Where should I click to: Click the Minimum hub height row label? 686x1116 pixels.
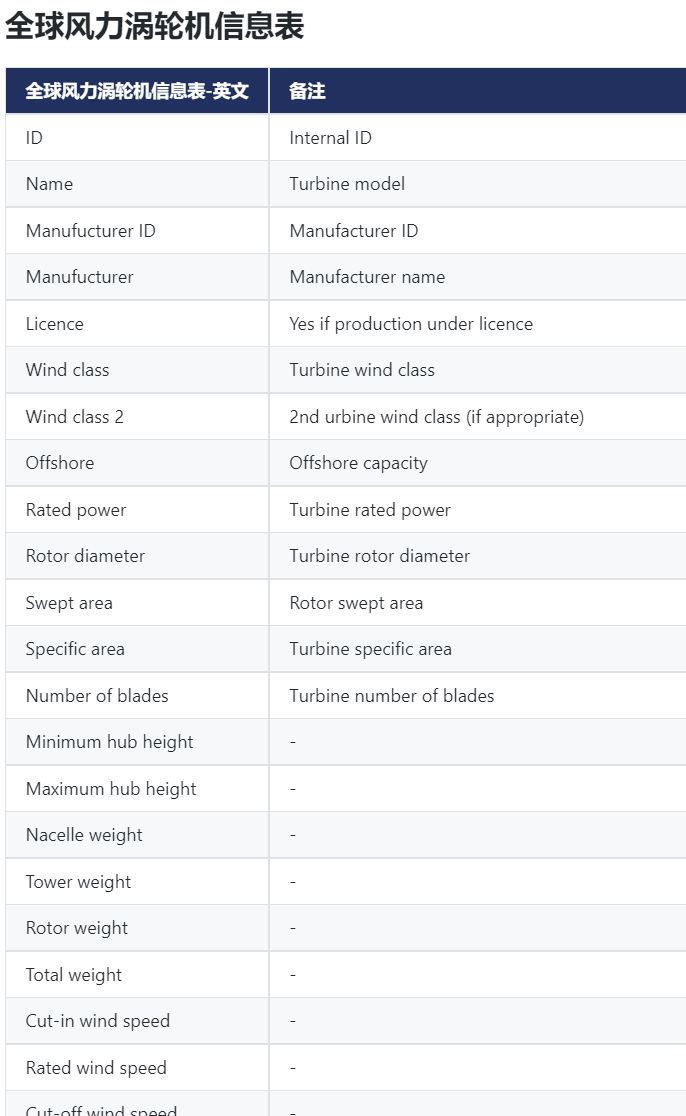(x=110, y=742)
